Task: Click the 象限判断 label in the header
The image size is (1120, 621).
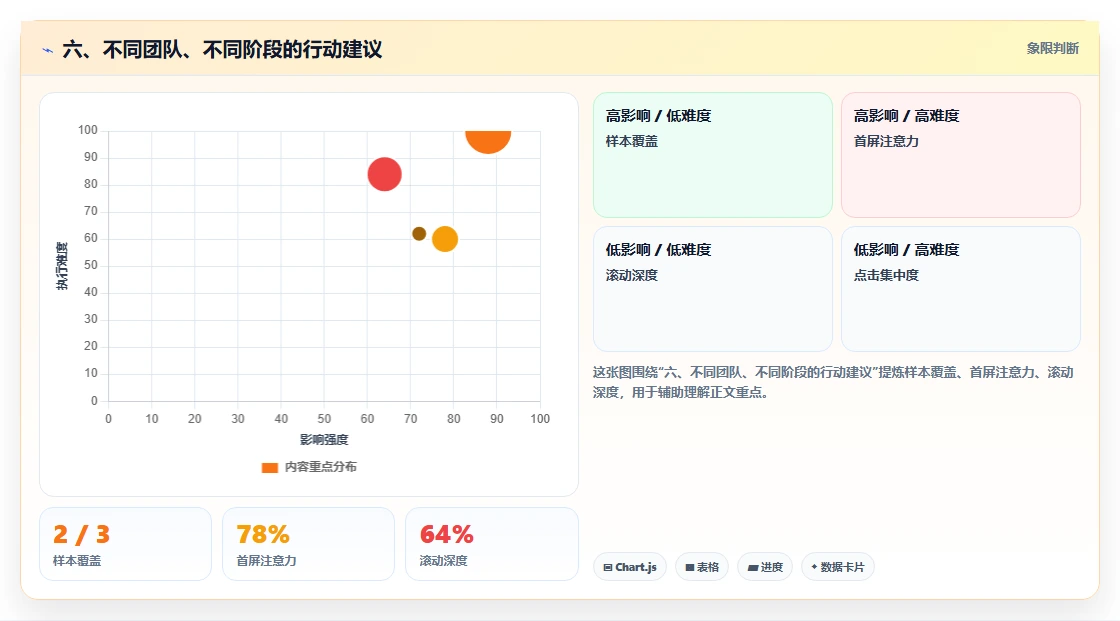Action: [x=1052, y=49]
